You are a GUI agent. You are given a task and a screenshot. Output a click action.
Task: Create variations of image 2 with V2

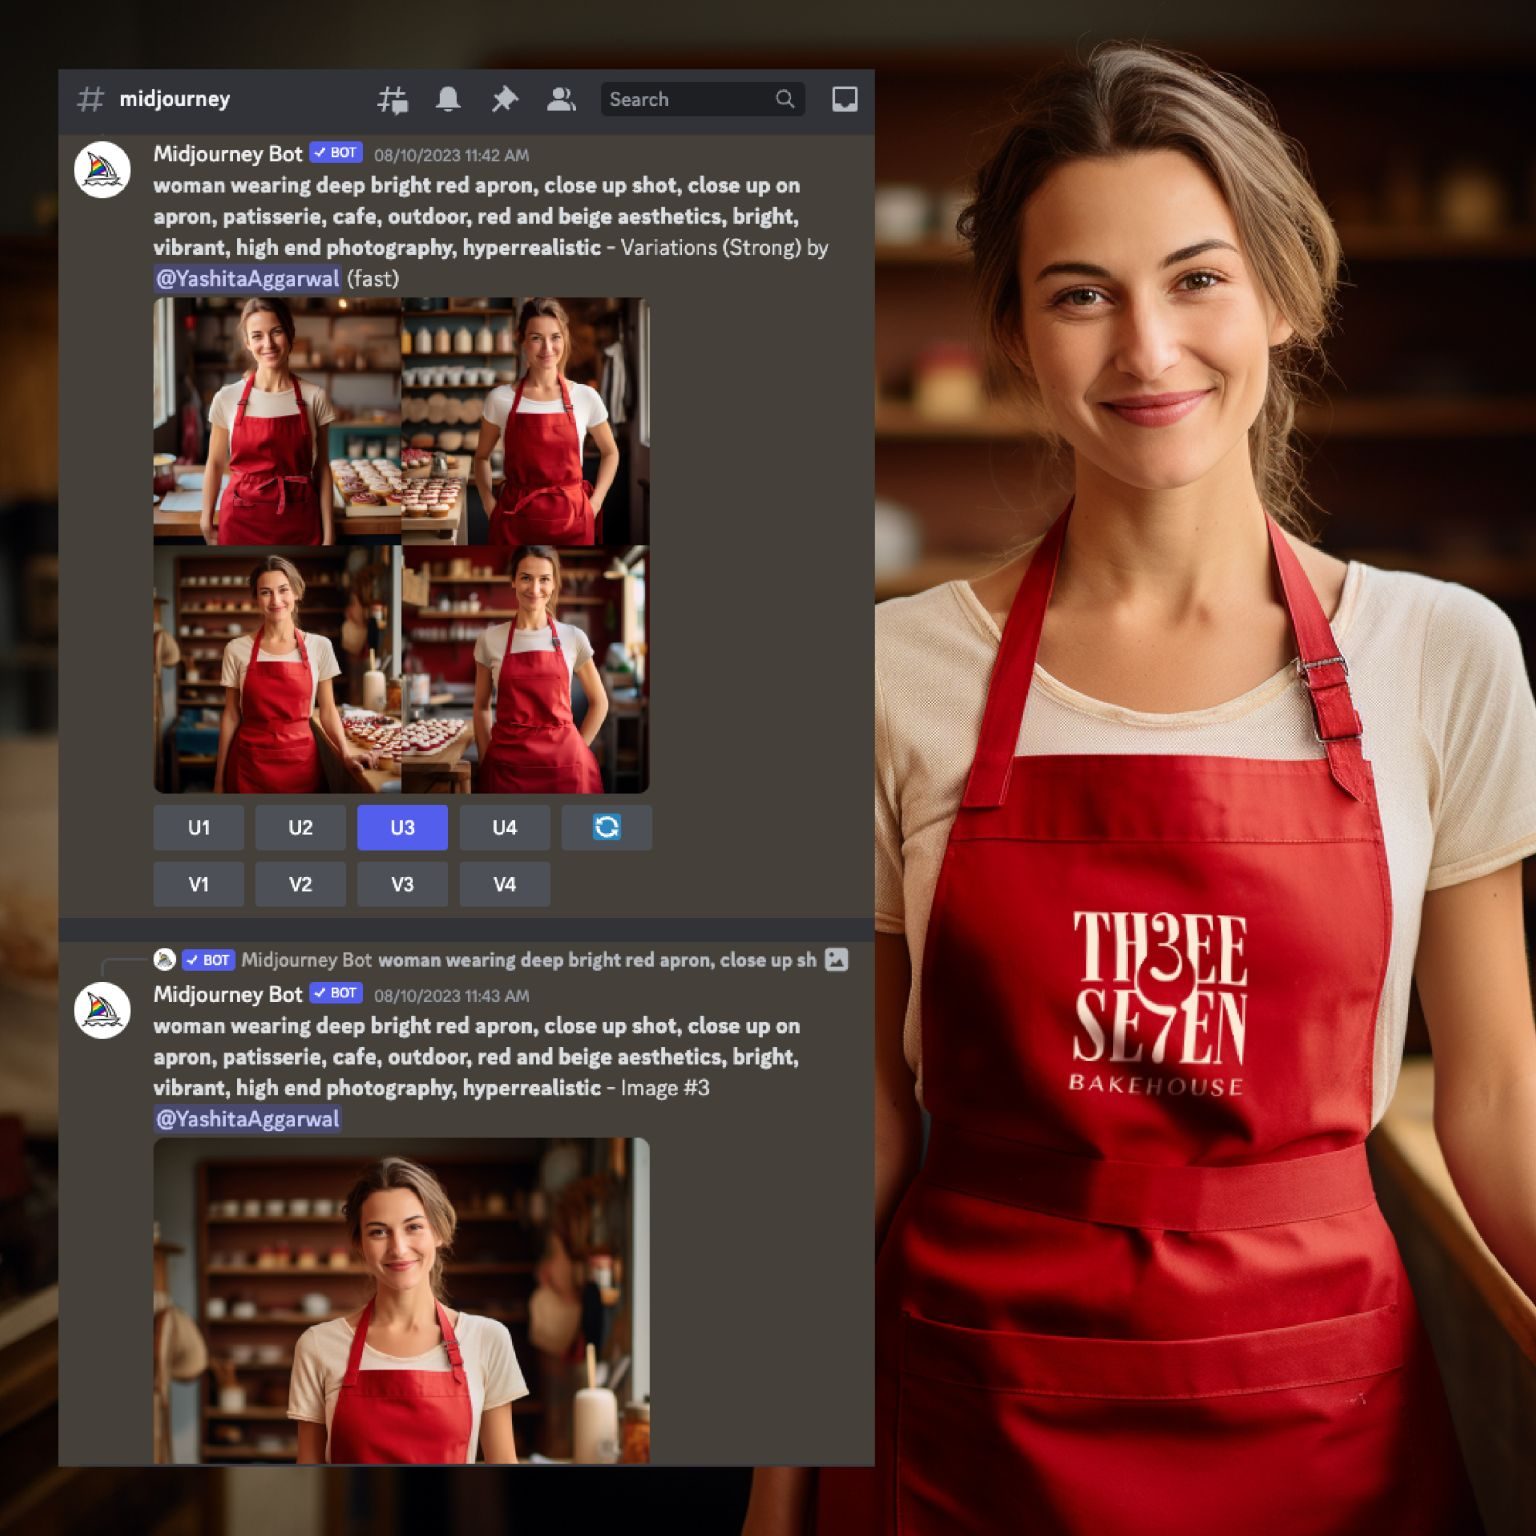click(301, 884)
